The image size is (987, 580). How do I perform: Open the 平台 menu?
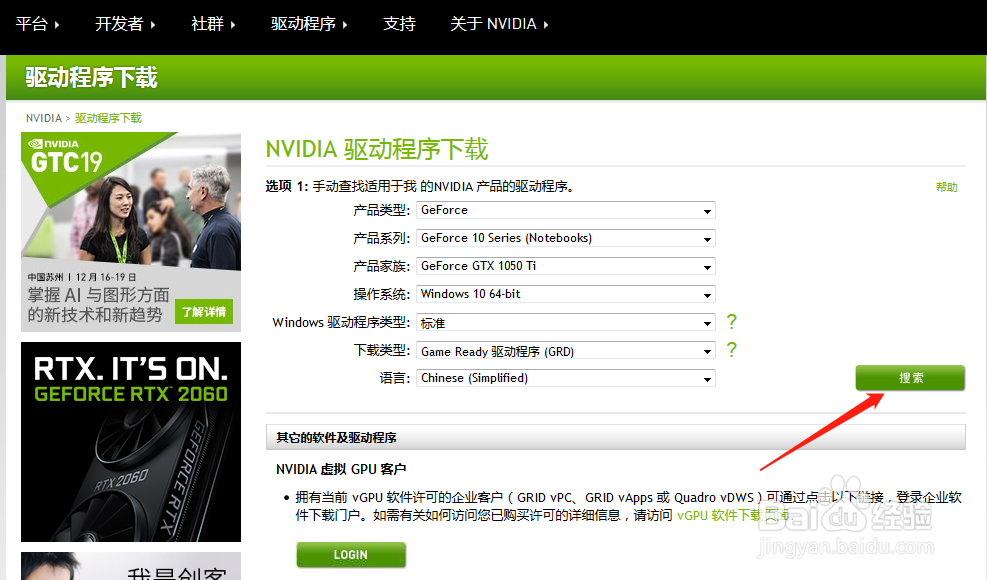point(37,24)
